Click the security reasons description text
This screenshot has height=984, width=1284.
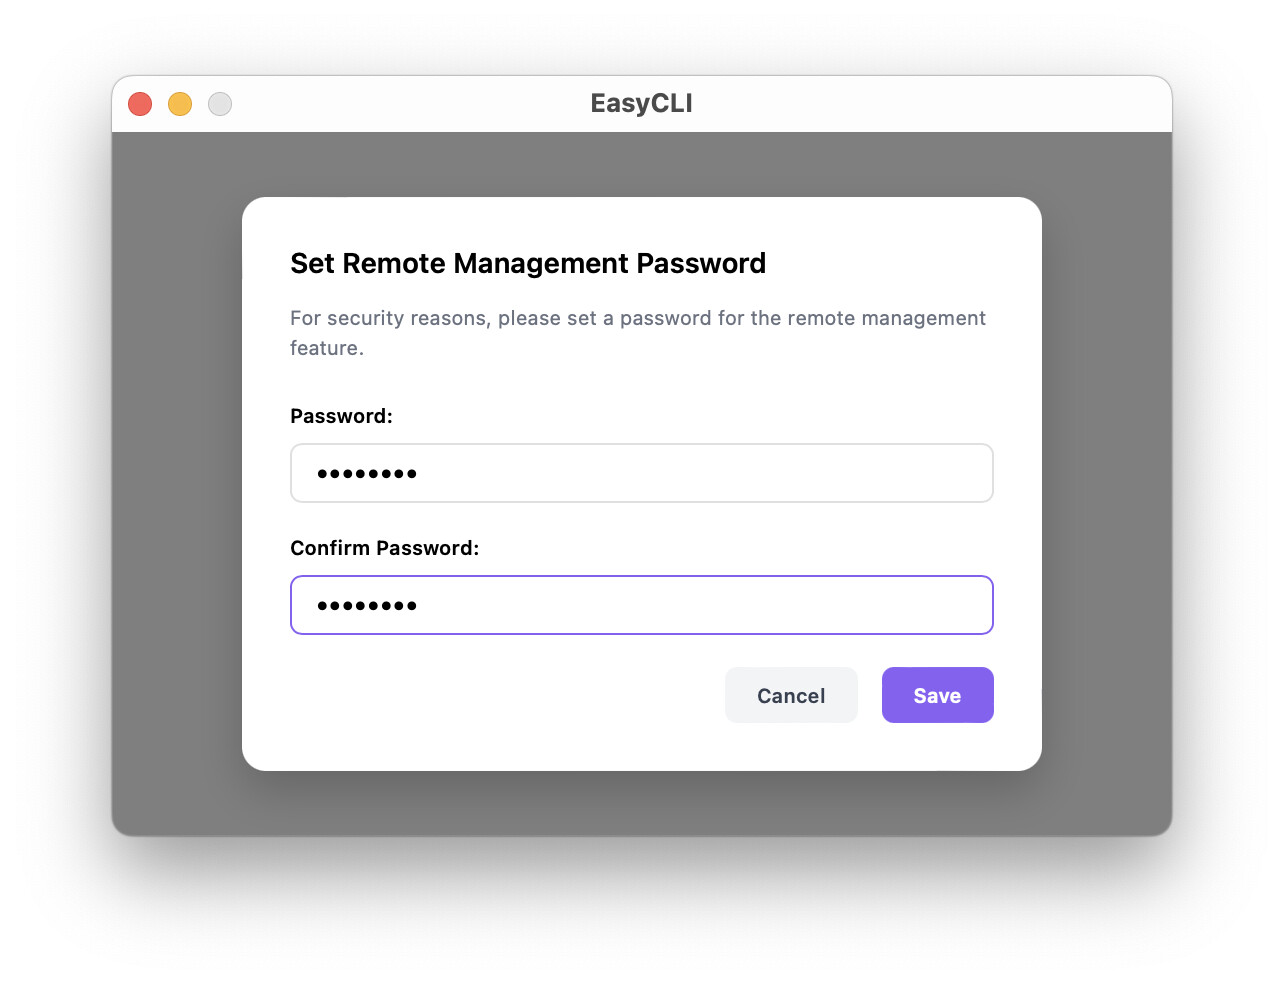(638, 333)
